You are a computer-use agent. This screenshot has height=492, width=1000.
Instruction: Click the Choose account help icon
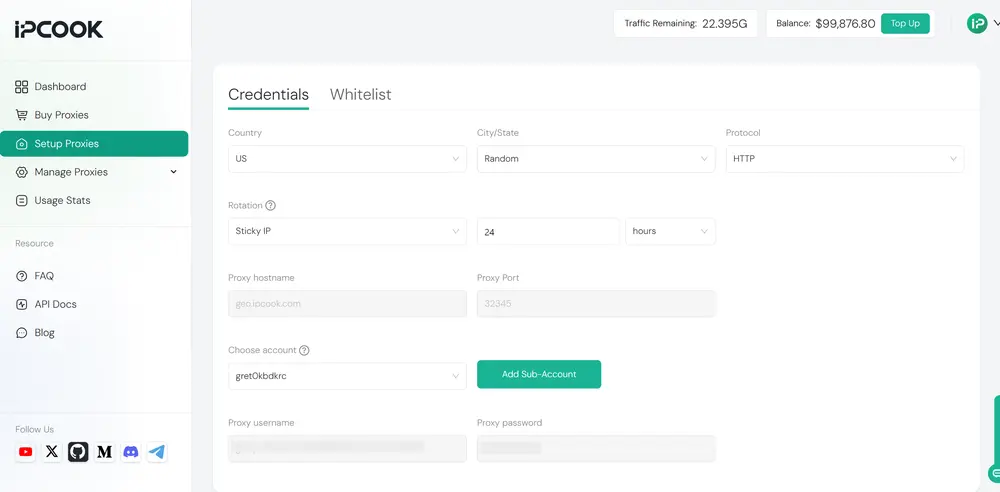[304, 350]
